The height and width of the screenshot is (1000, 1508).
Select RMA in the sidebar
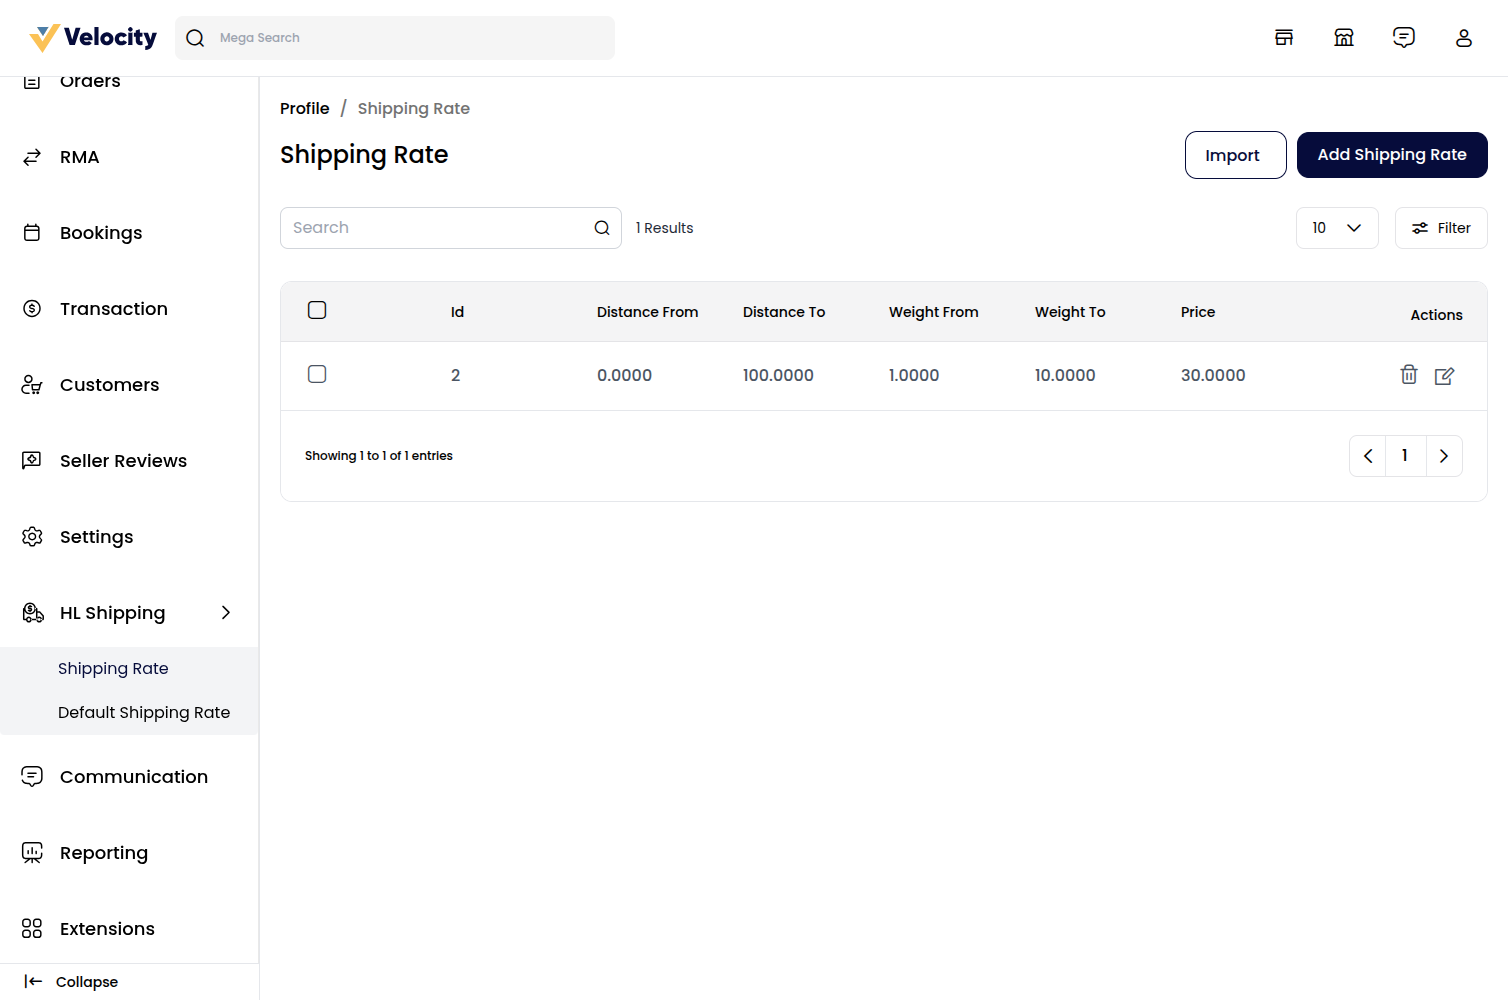[79, 157]
